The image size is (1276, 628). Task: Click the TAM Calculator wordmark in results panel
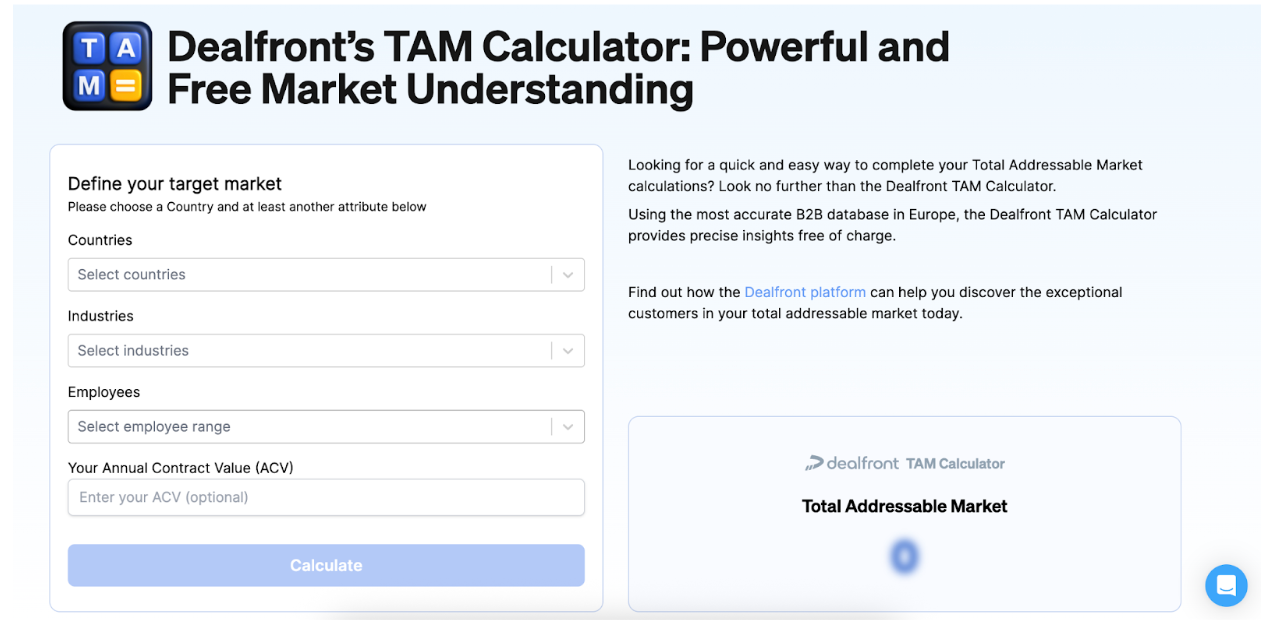(955, 463)
